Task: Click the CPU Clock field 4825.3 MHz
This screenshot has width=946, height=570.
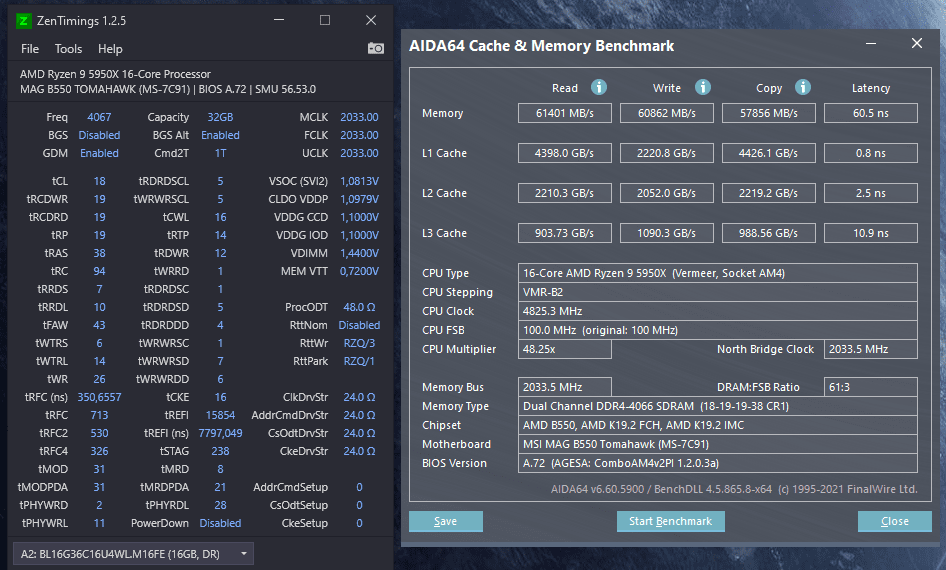Action: [x=717, y=311]
